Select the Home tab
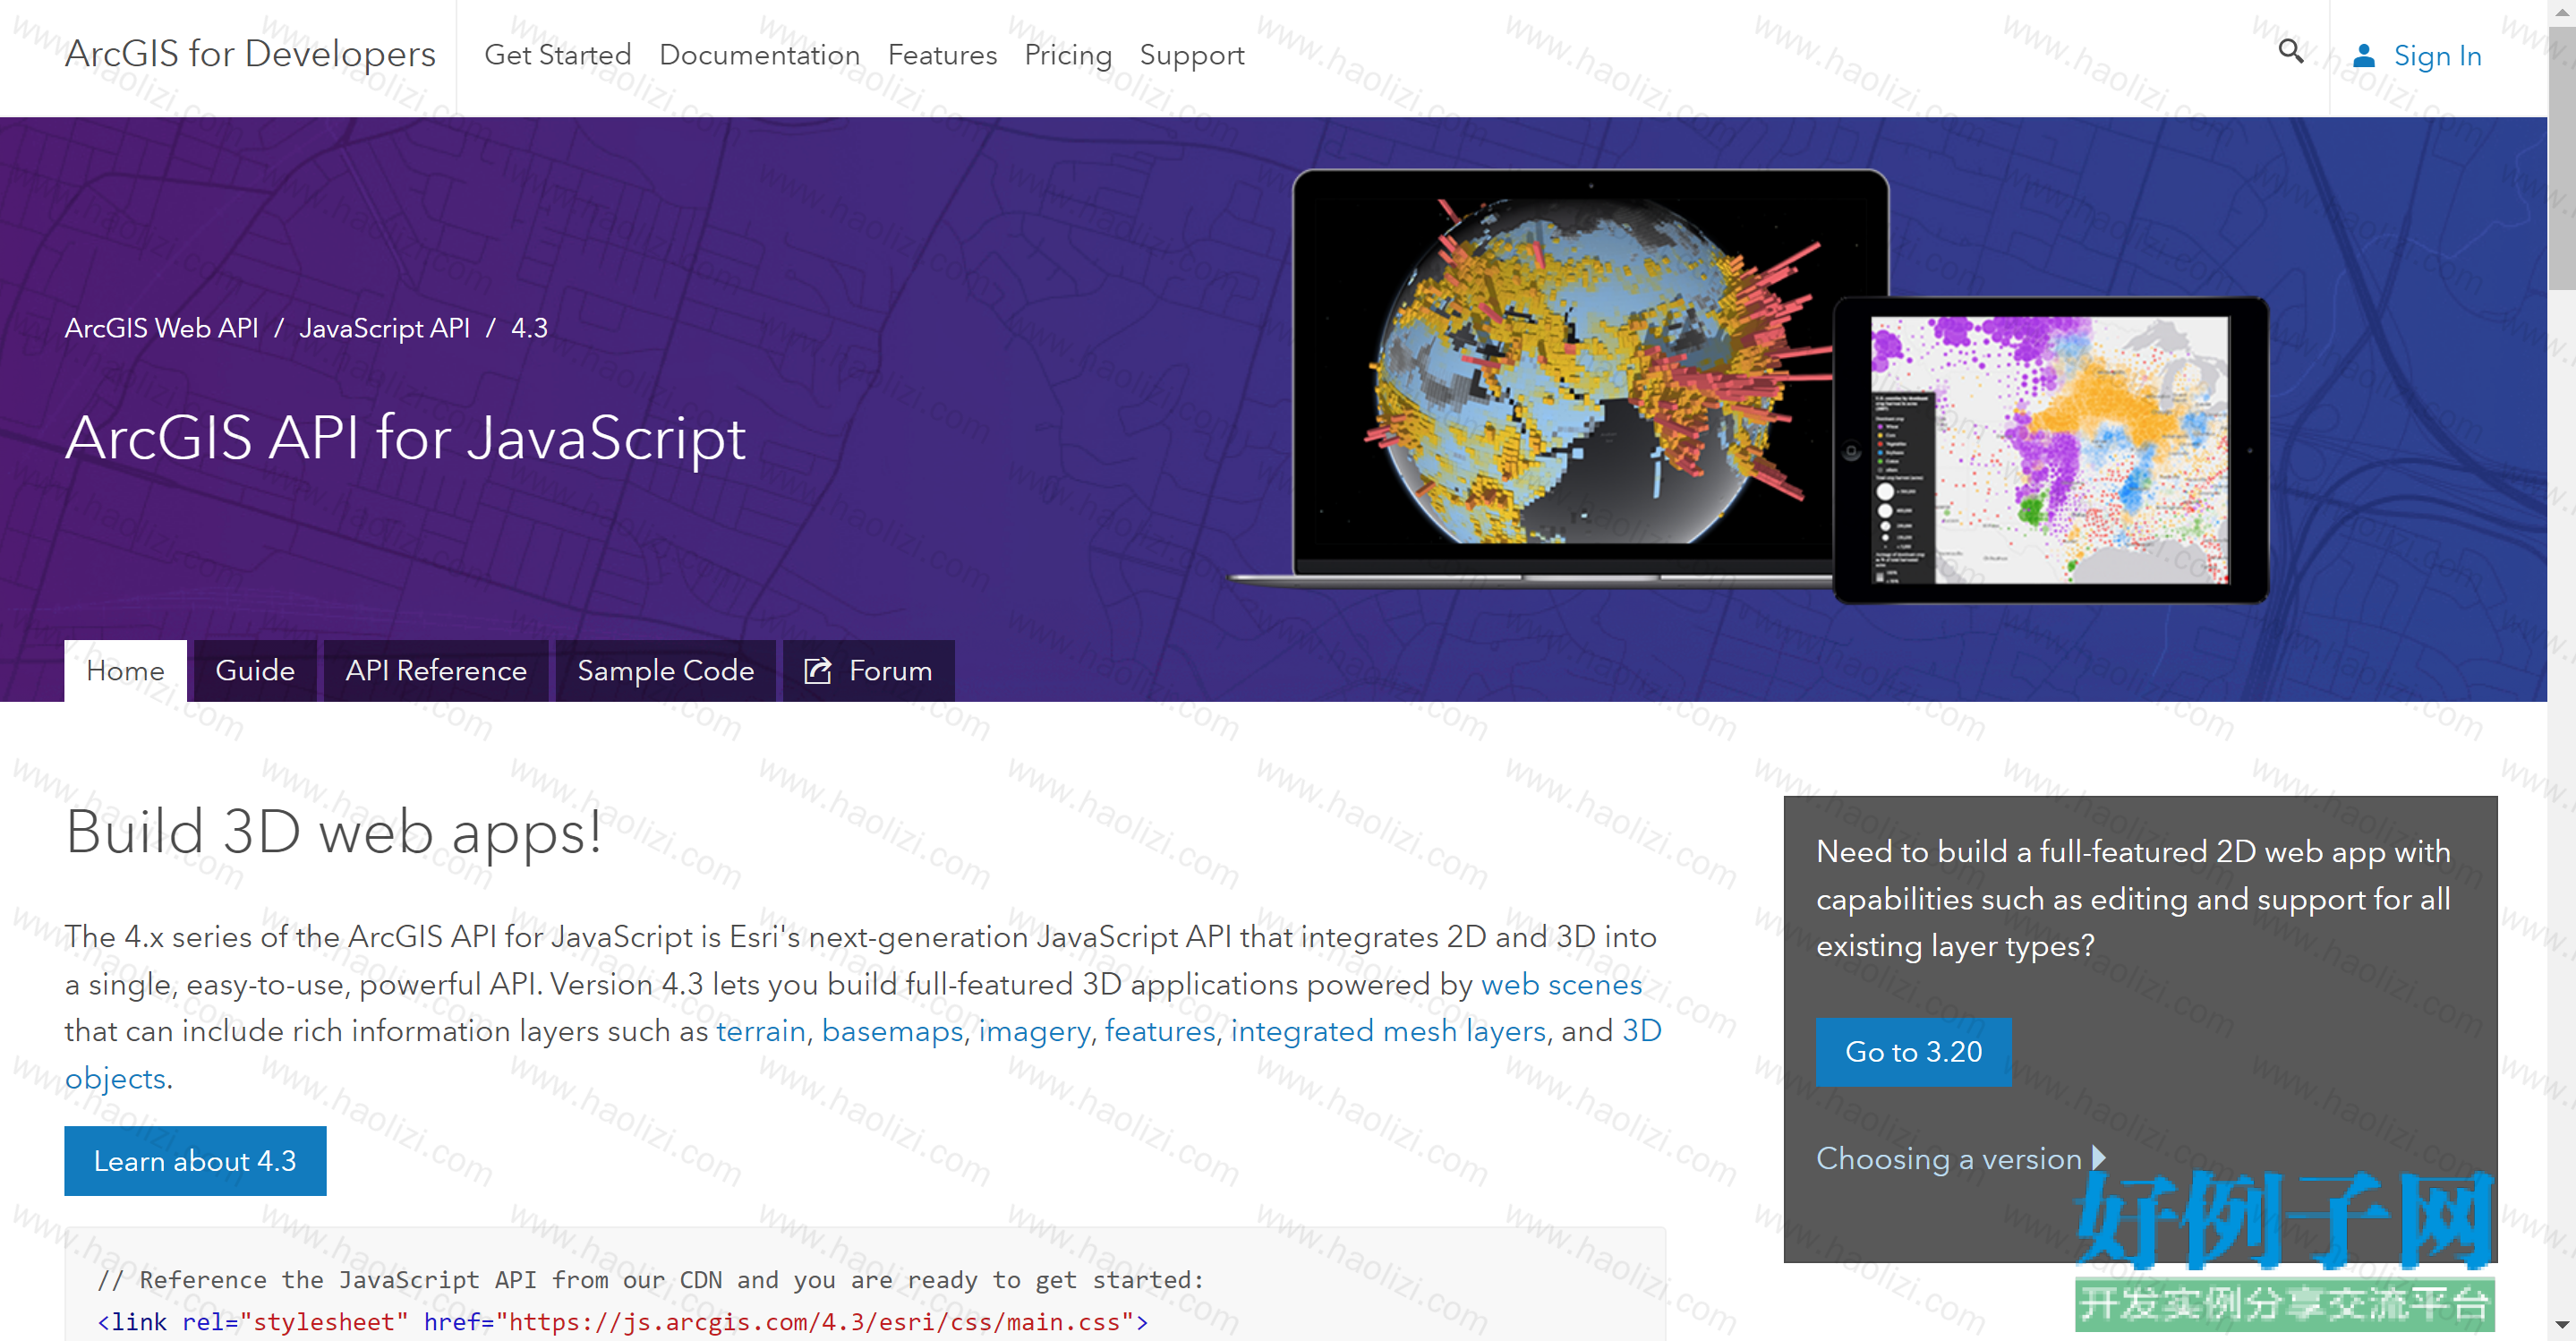This screenshot has width=2576, height=1341. point(126,670)
